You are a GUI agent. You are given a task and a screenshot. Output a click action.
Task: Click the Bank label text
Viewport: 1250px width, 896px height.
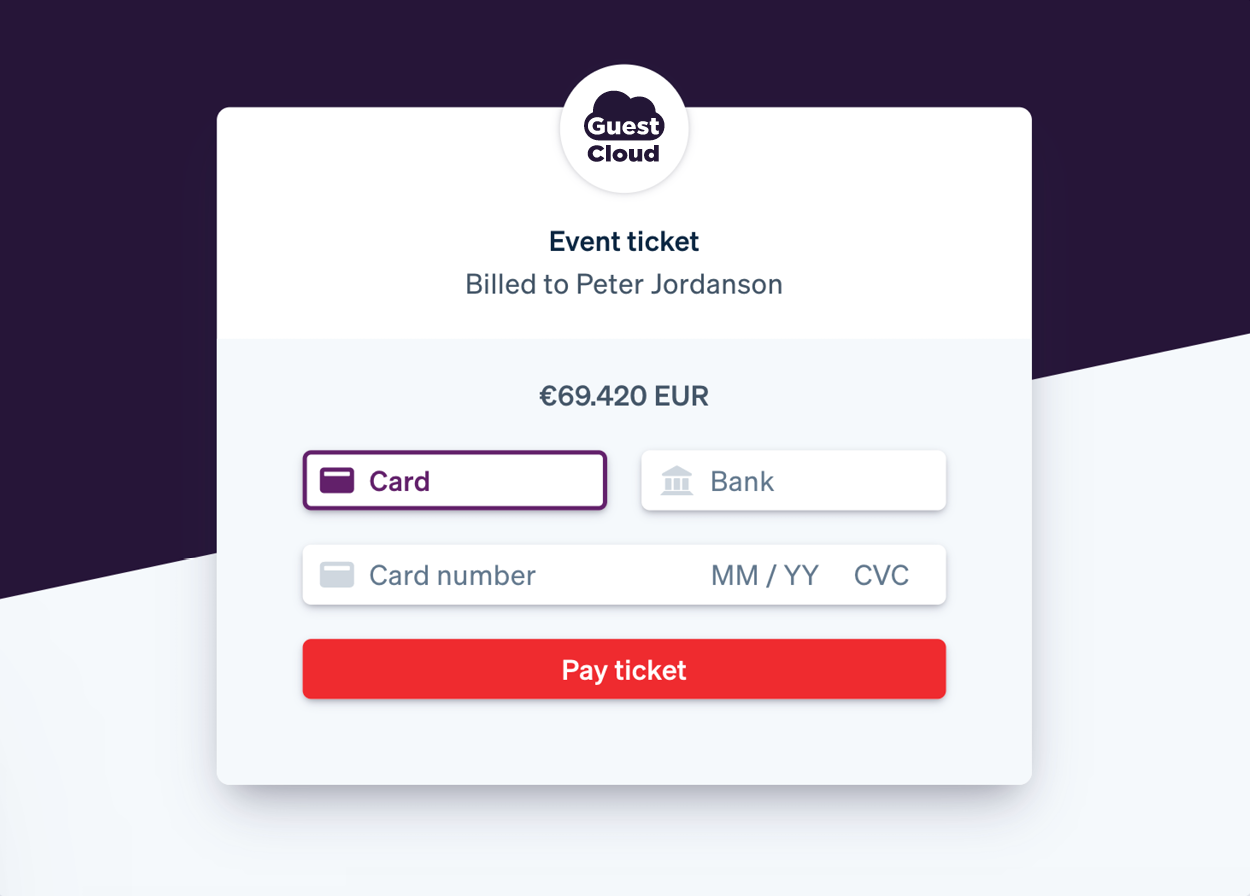742,481
